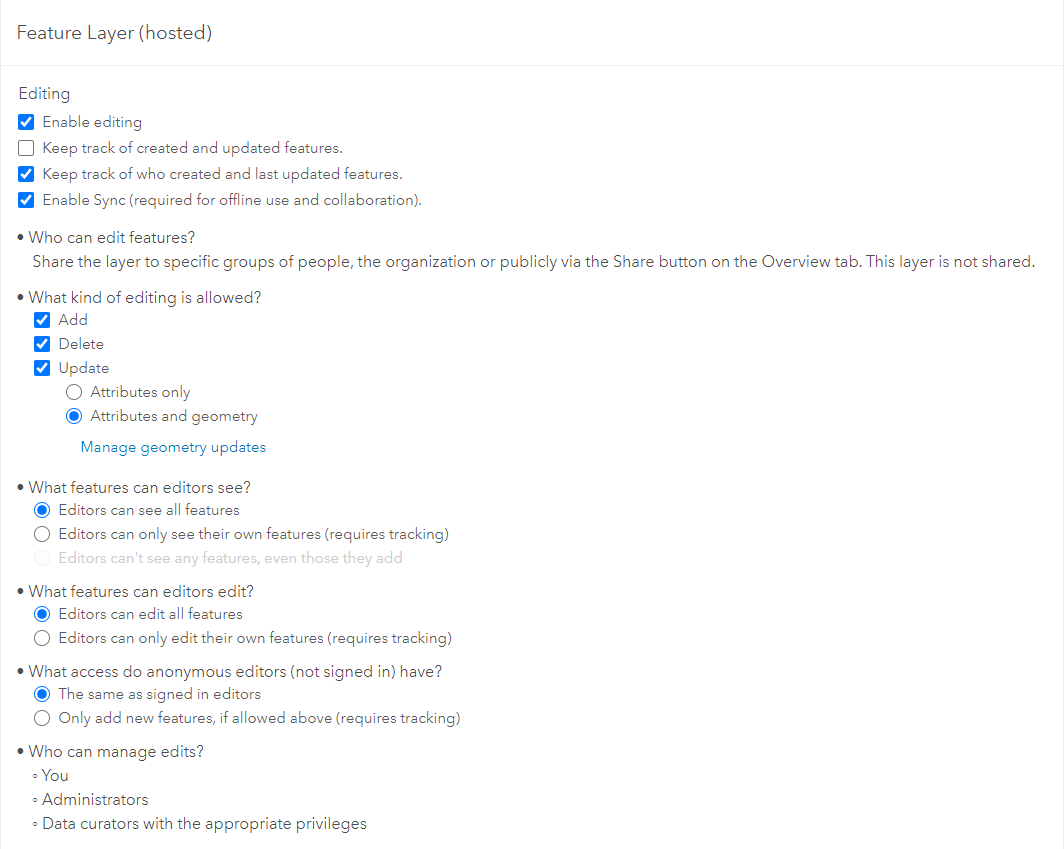Pick Editors can only edit their own features
The height and width of the screenshot is (849, 1064).
coord(42,638)
